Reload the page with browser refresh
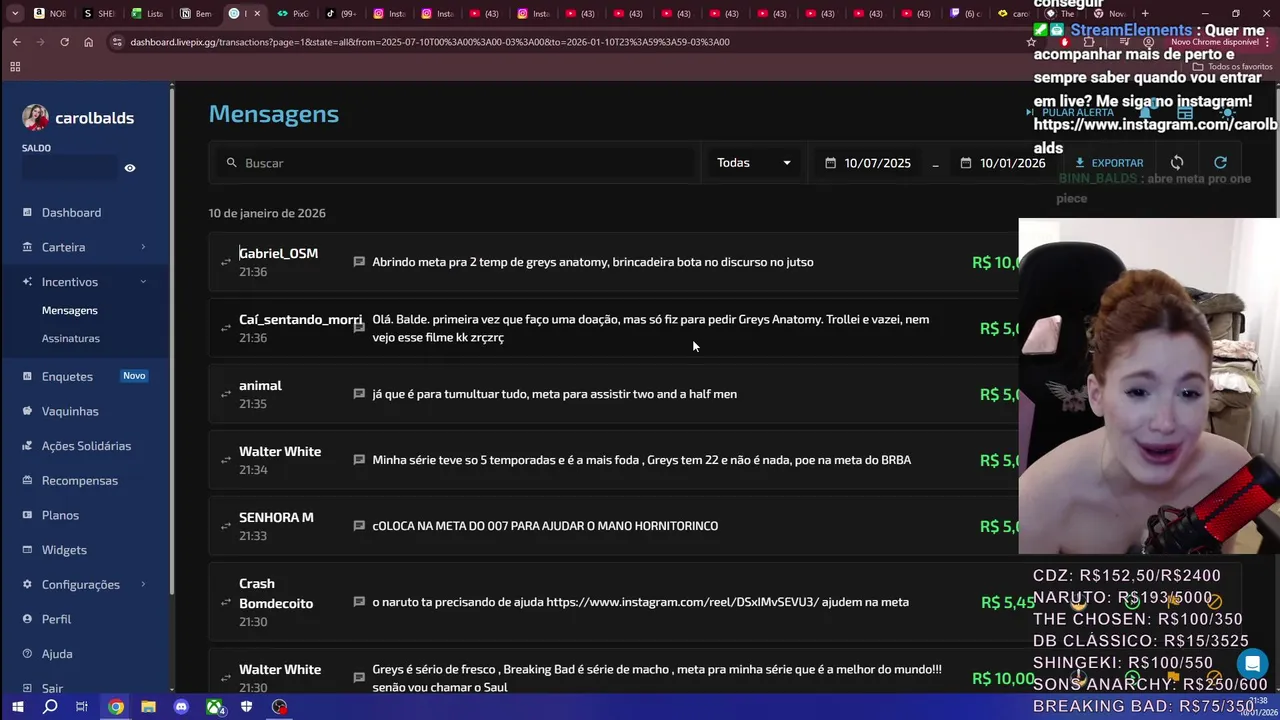Screen dimensions: 1280x720 tap(64, 42)
